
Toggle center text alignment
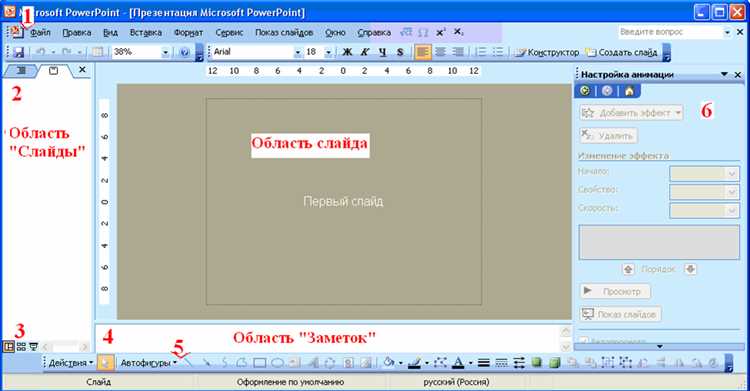[x=441, y=52]
